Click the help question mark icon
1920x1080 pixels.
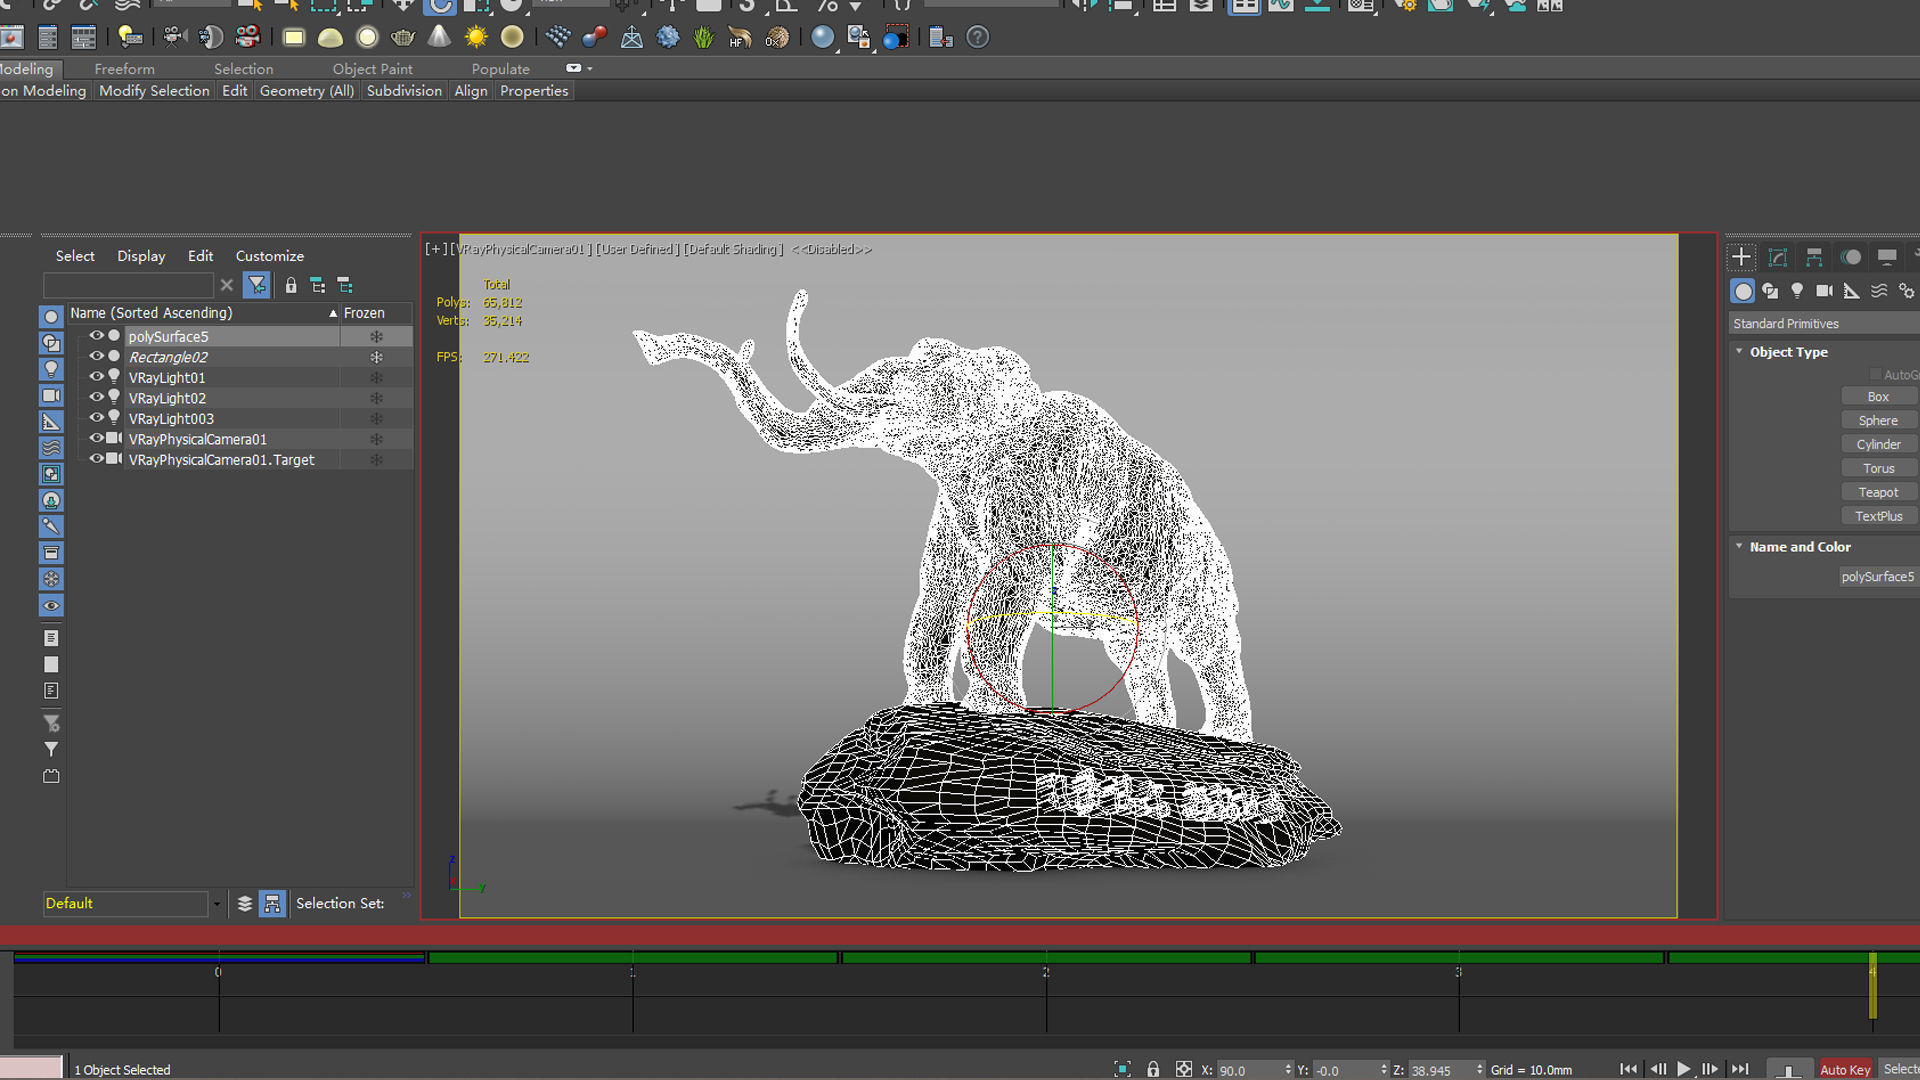point(977,38)
